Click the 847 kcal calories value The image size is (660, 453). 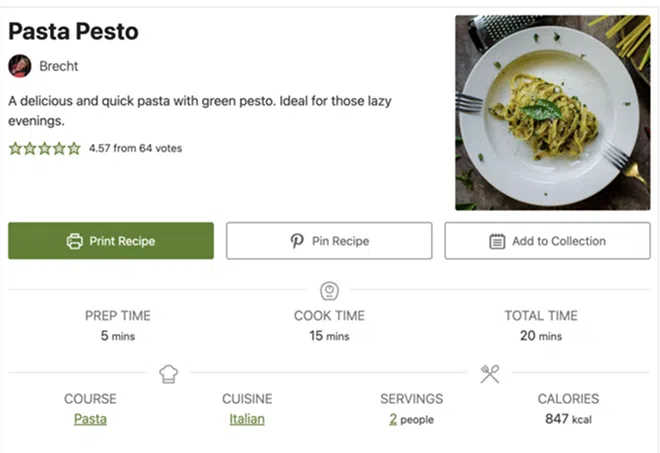pyautogui.click(x=568, y=419)
